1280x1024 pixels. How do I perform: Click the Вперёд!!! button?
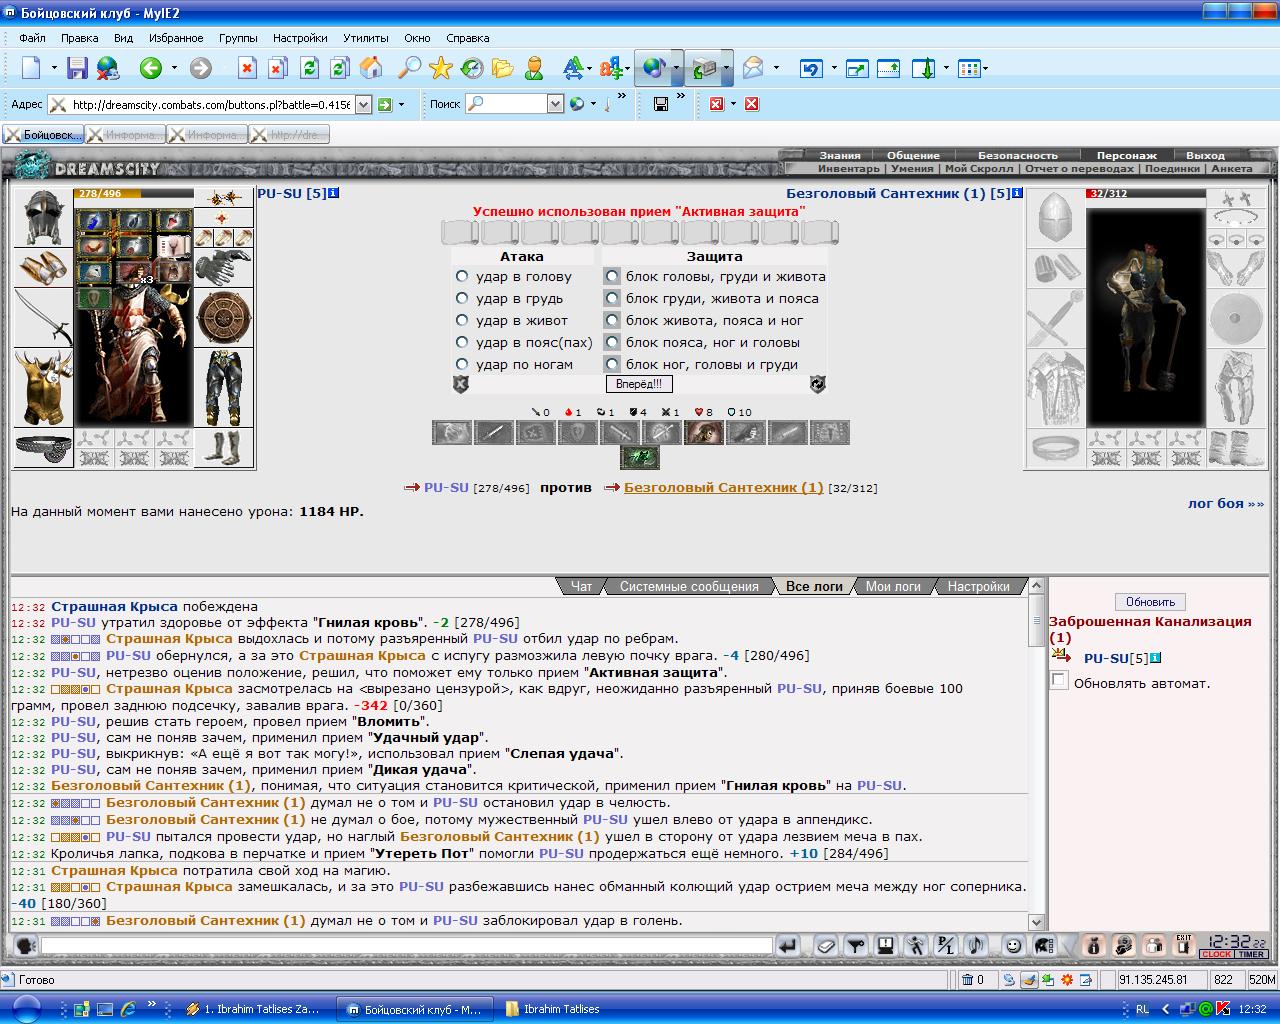point(639,384)
